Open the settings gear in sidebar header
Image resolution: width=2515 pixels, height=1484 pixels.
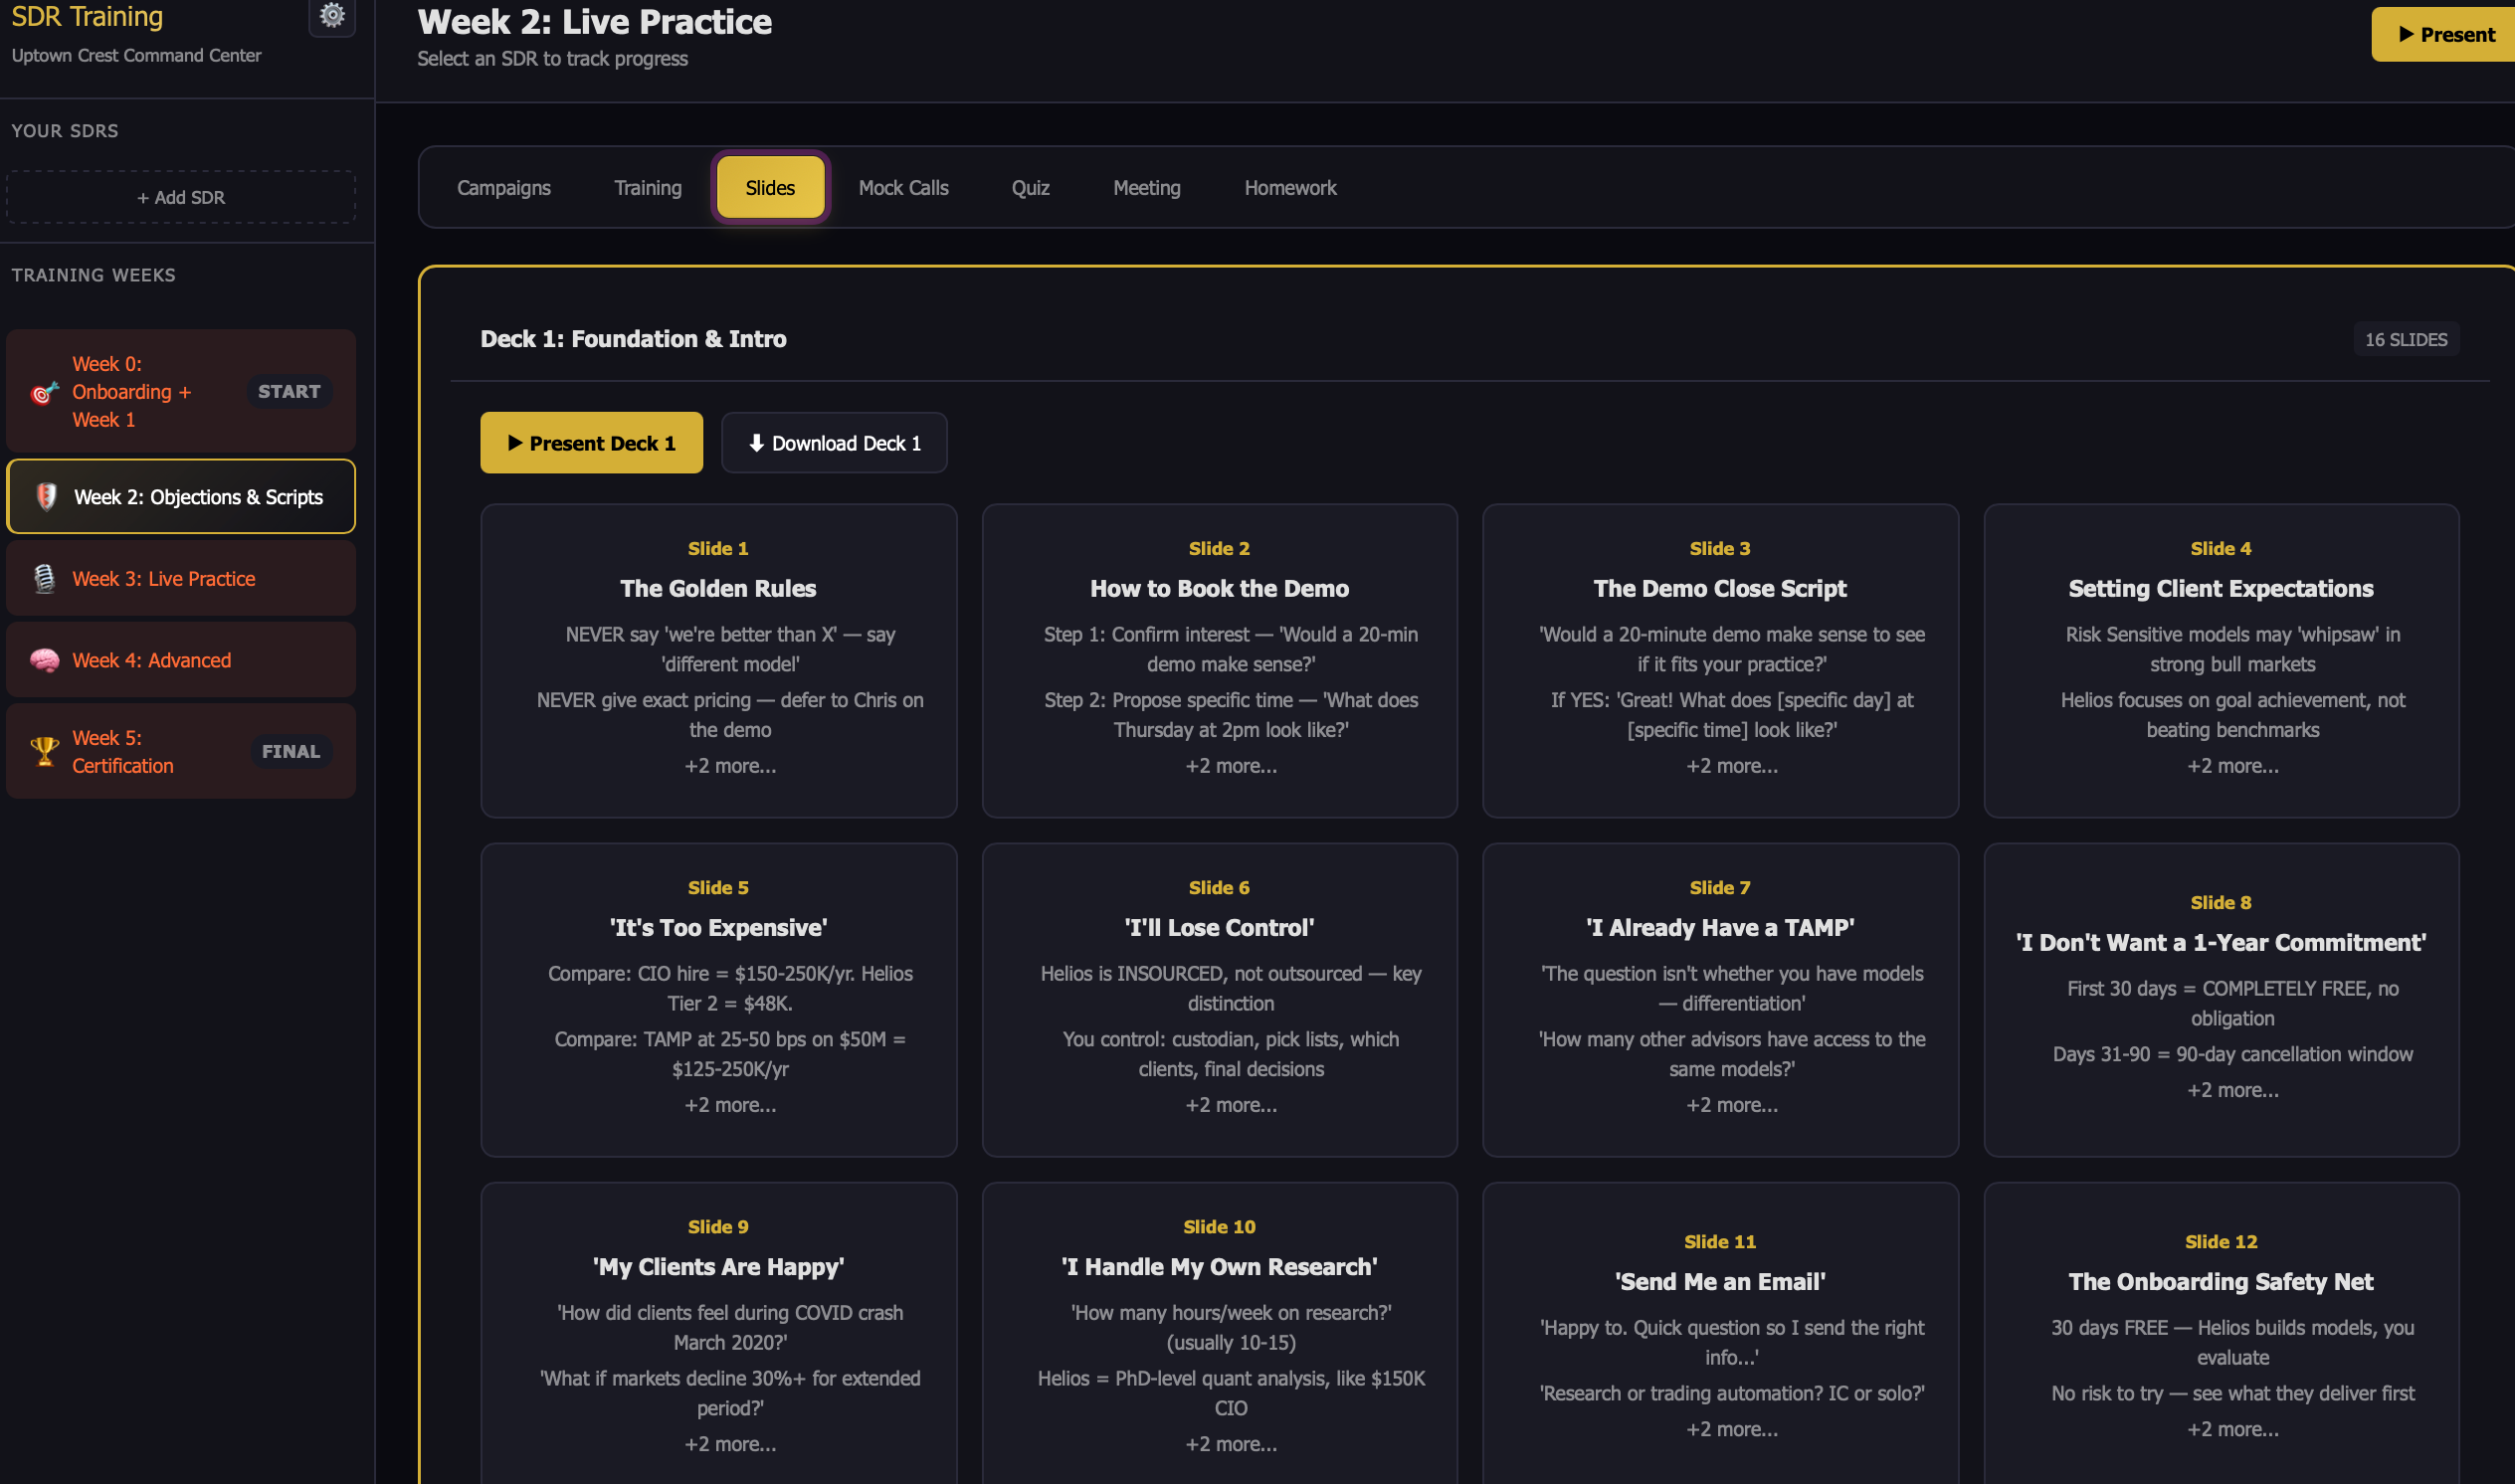coord(332,15)
